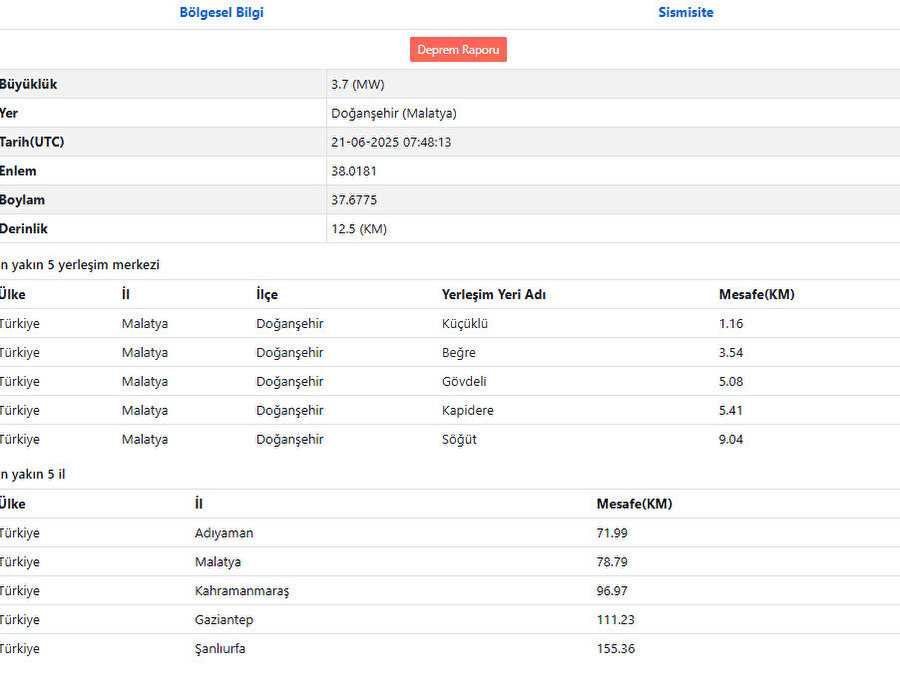Click the Söğüt distance value 9.04
This screenshot has width=900, height=694.
point(731,440)
